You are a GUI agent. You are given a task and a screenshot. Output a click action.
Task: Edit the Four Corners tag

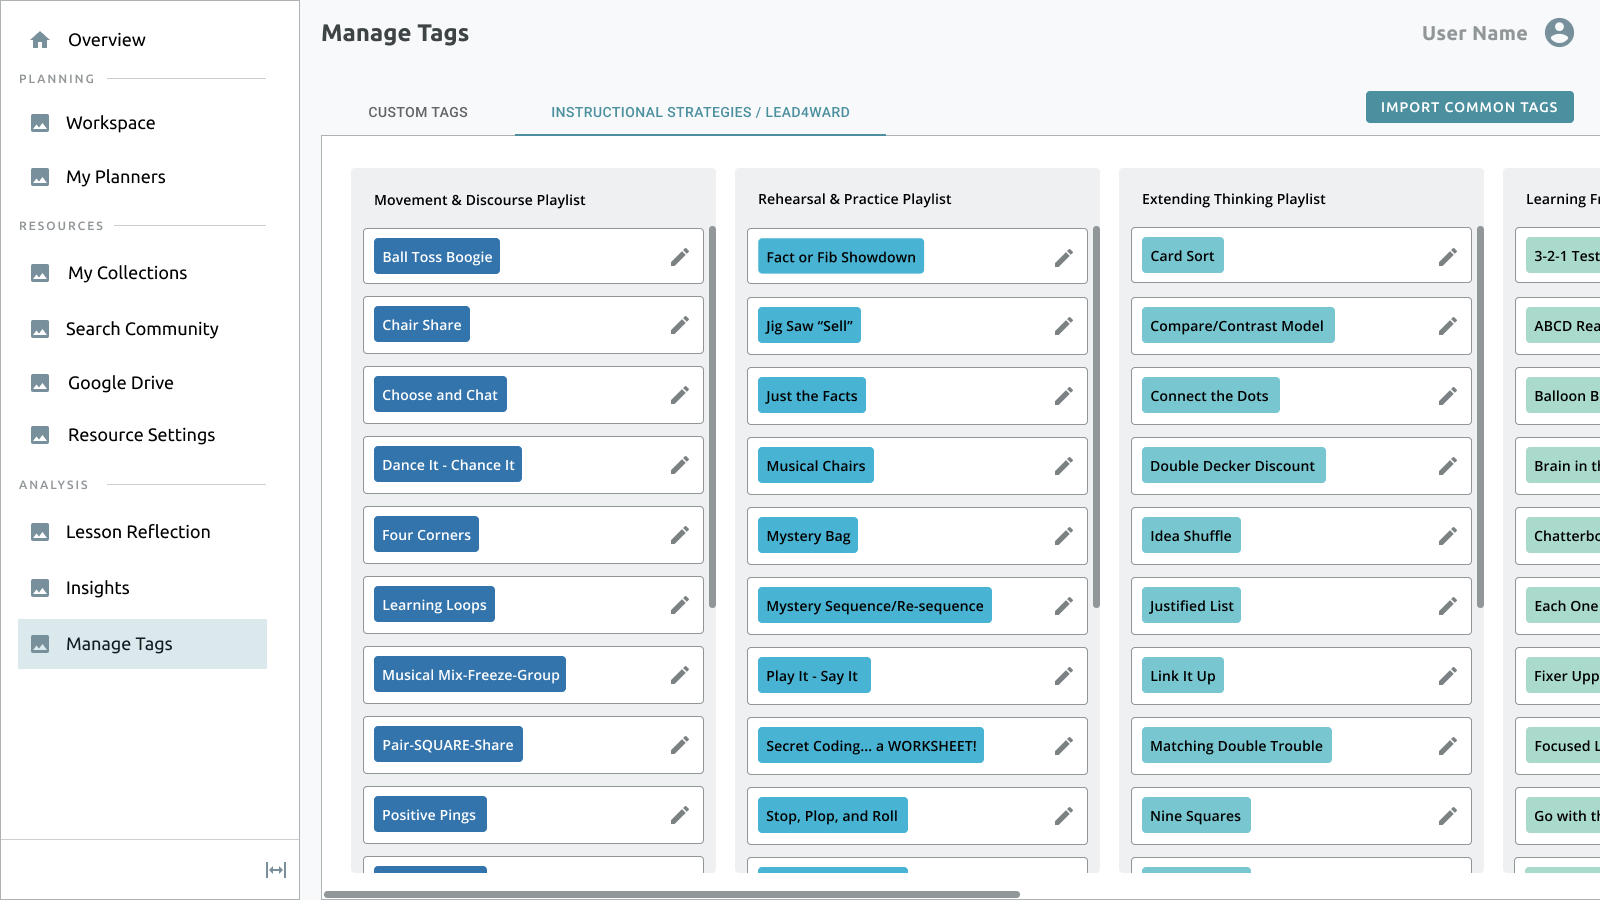[x=680, y=535]
